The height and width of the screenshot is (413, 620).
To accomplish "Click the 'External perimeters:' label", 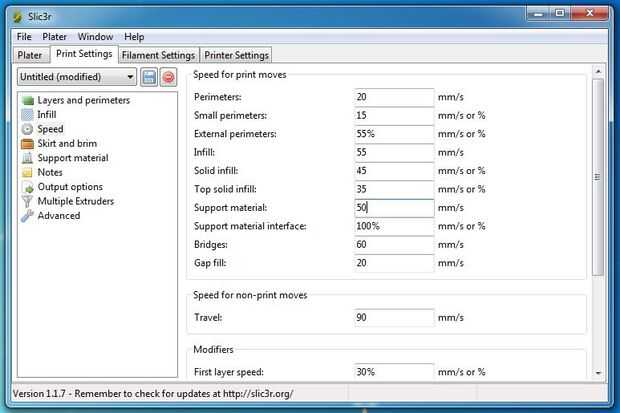I will pyautogui.click(x=235, y=134).
